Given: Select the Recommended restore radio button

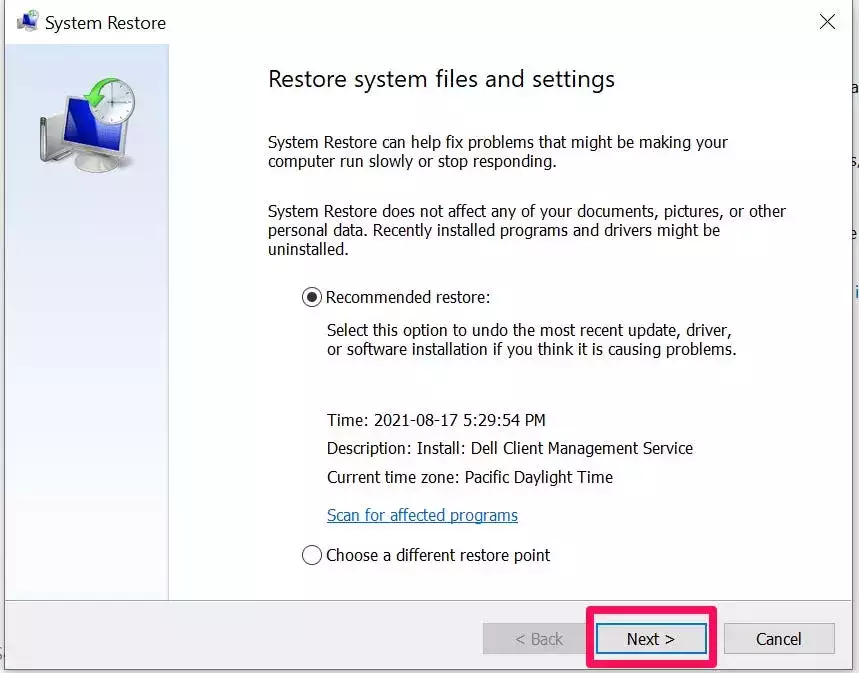Looking at the screenshot, I should 312,297.
